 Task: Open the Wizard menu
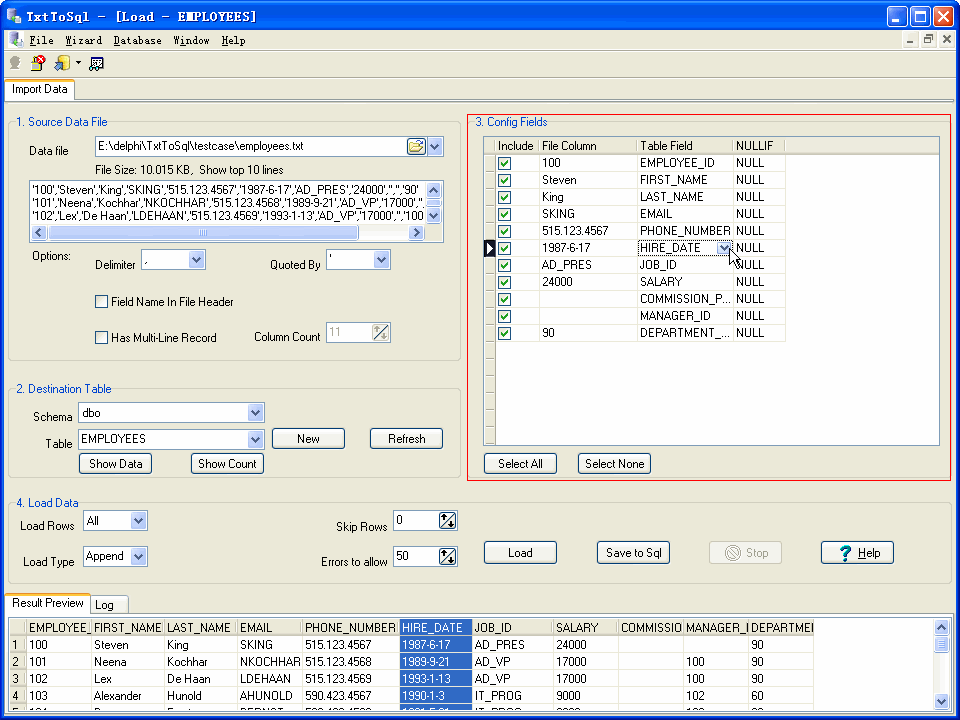point(83,40)
